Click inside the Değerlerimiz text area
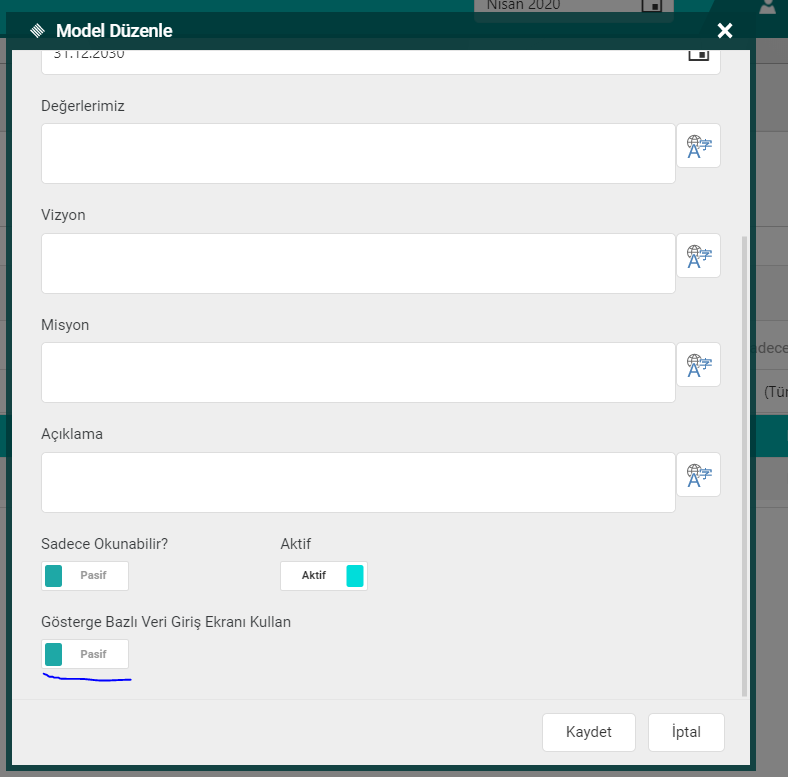Screen dimensions: 788x777 358,154
